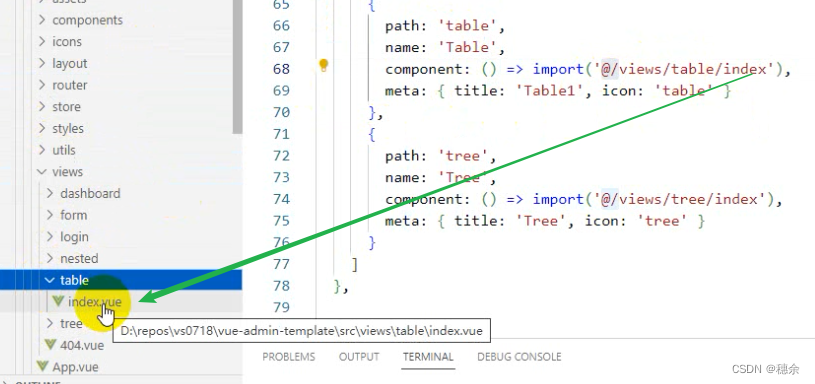Click the 'Table1' title string on line 69
This screenshot has height=384, width=815.
550,91
